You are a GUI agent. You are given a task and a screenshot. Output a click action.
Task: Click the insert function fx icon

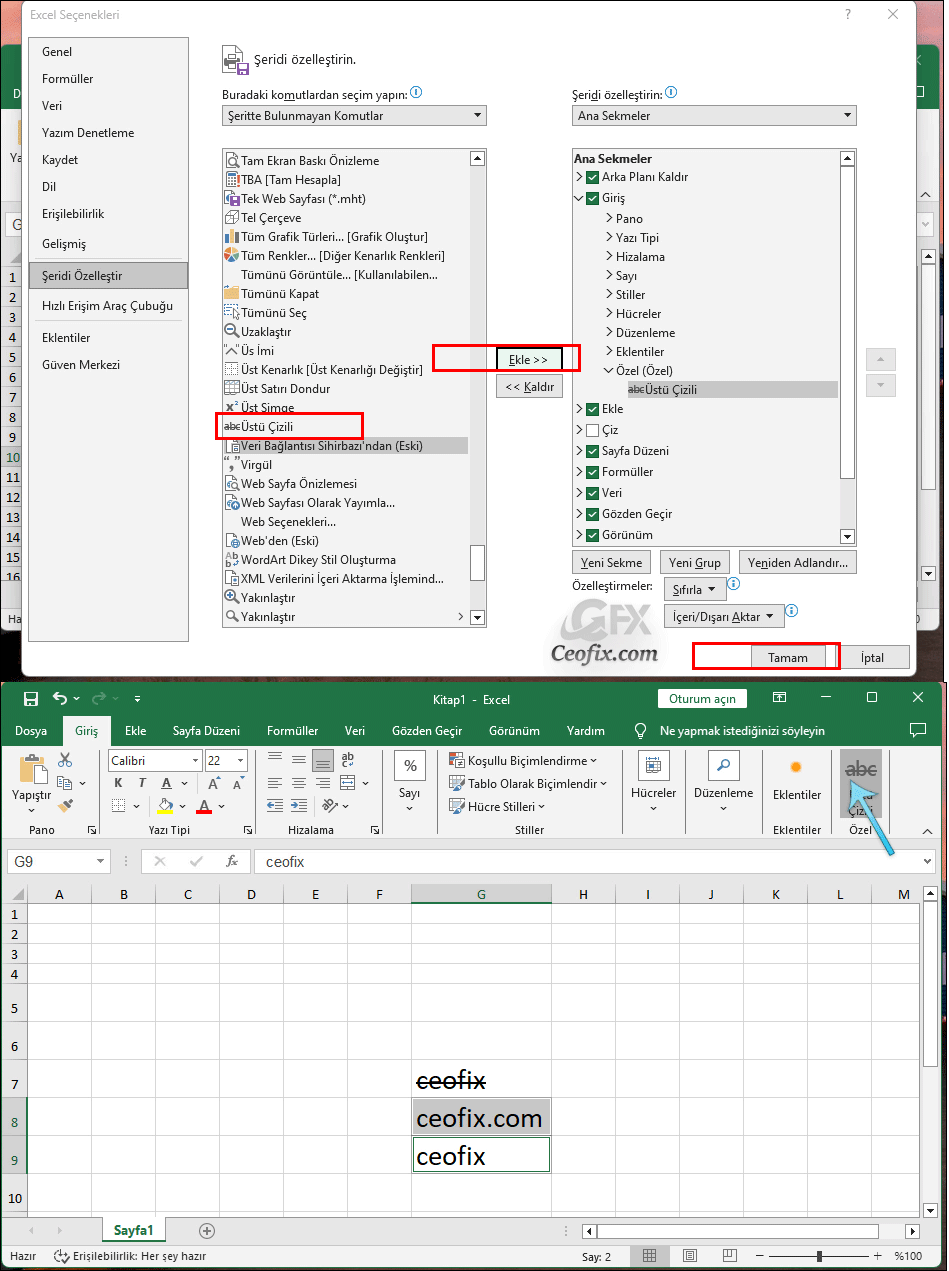click(x=232, y=861)
